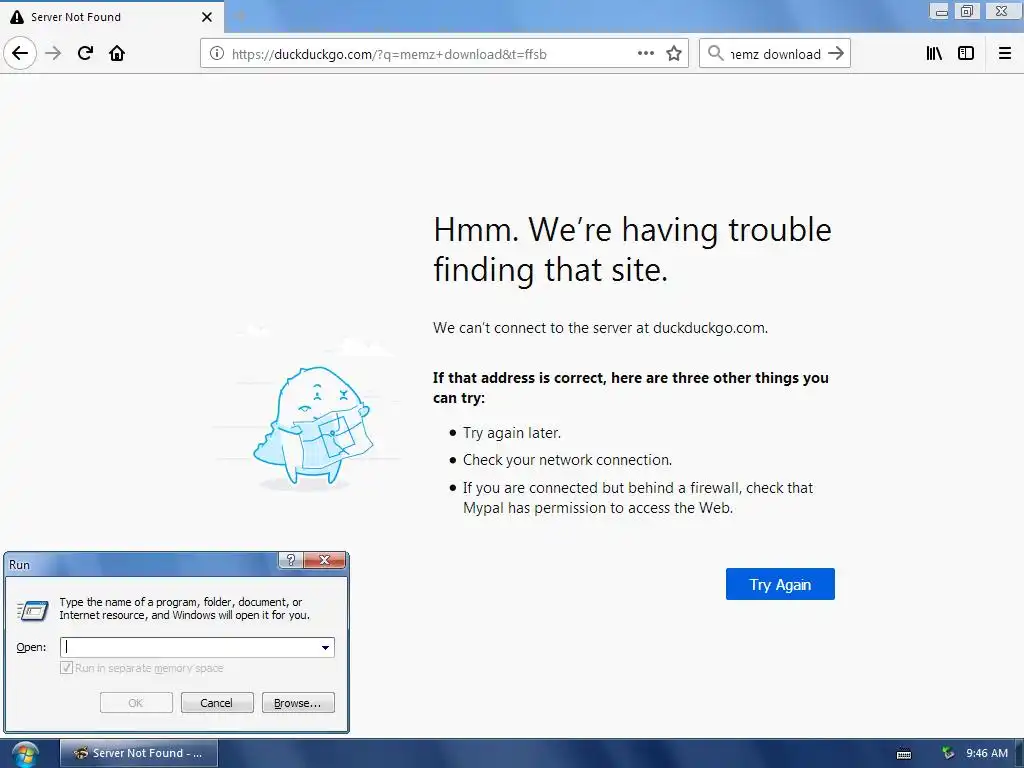The image size is (1024, 768).
Task: Go back with the browser back arrow
Action: point(20,54)
